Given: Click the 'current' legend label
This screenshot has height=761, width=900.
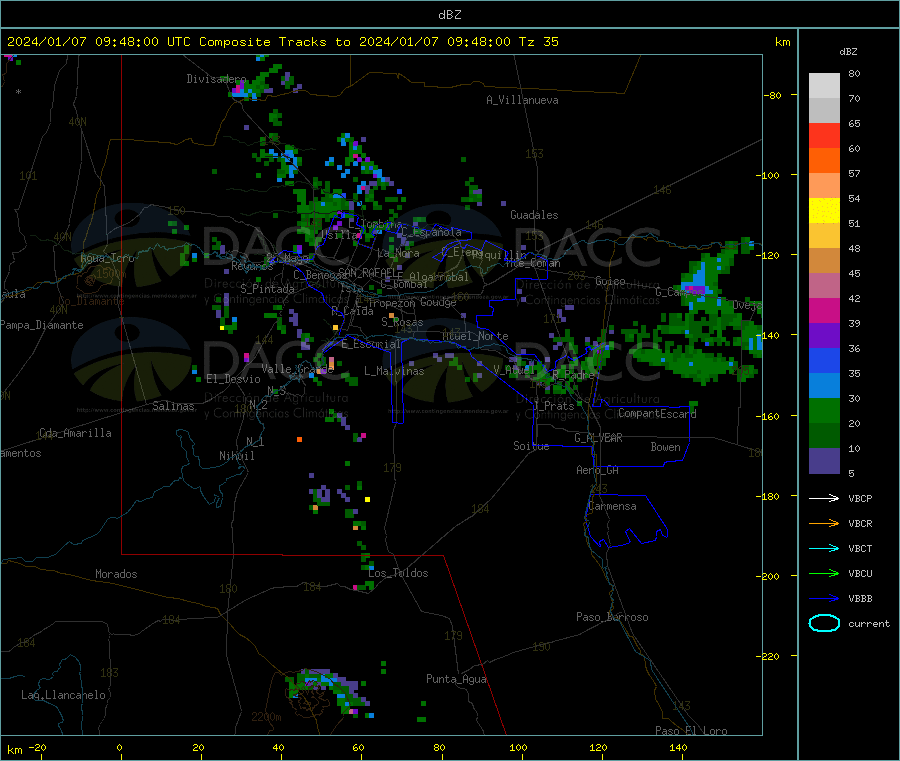Looking at the screenshot, I should (869, 624).
